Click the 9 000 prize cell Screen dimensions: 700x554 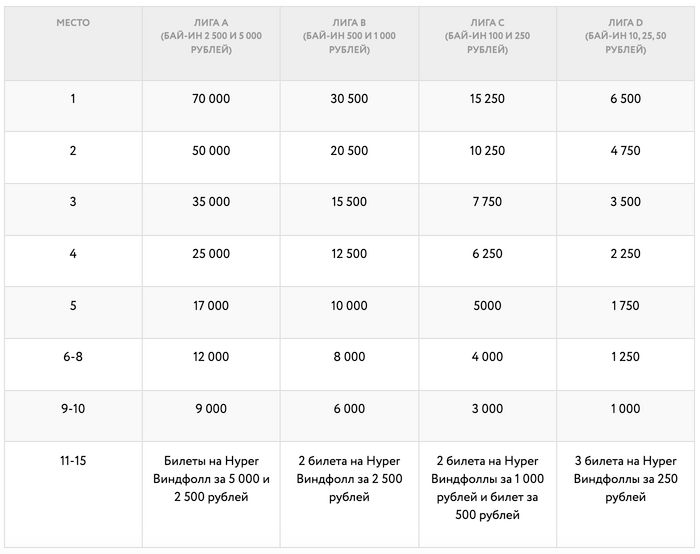coord(210,408)
